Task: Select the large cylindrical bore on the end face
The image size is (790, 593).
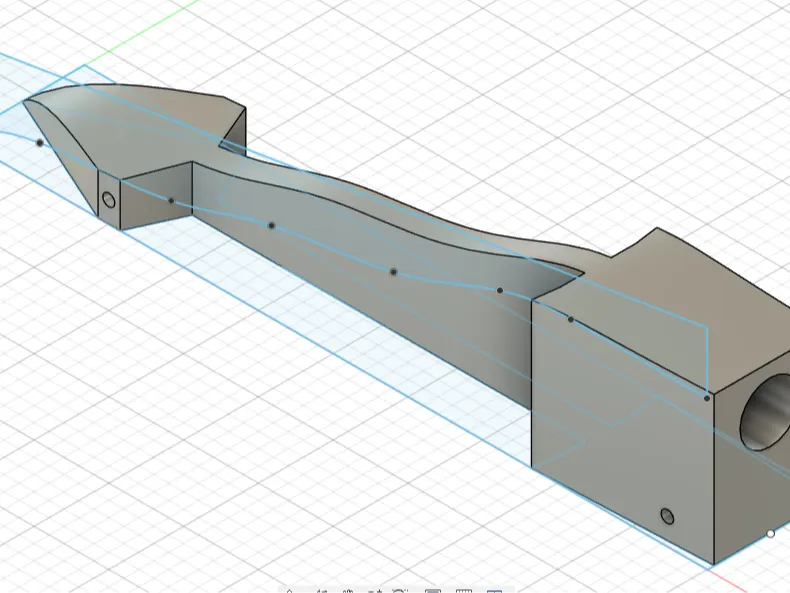Action: (x=766, y=412)
